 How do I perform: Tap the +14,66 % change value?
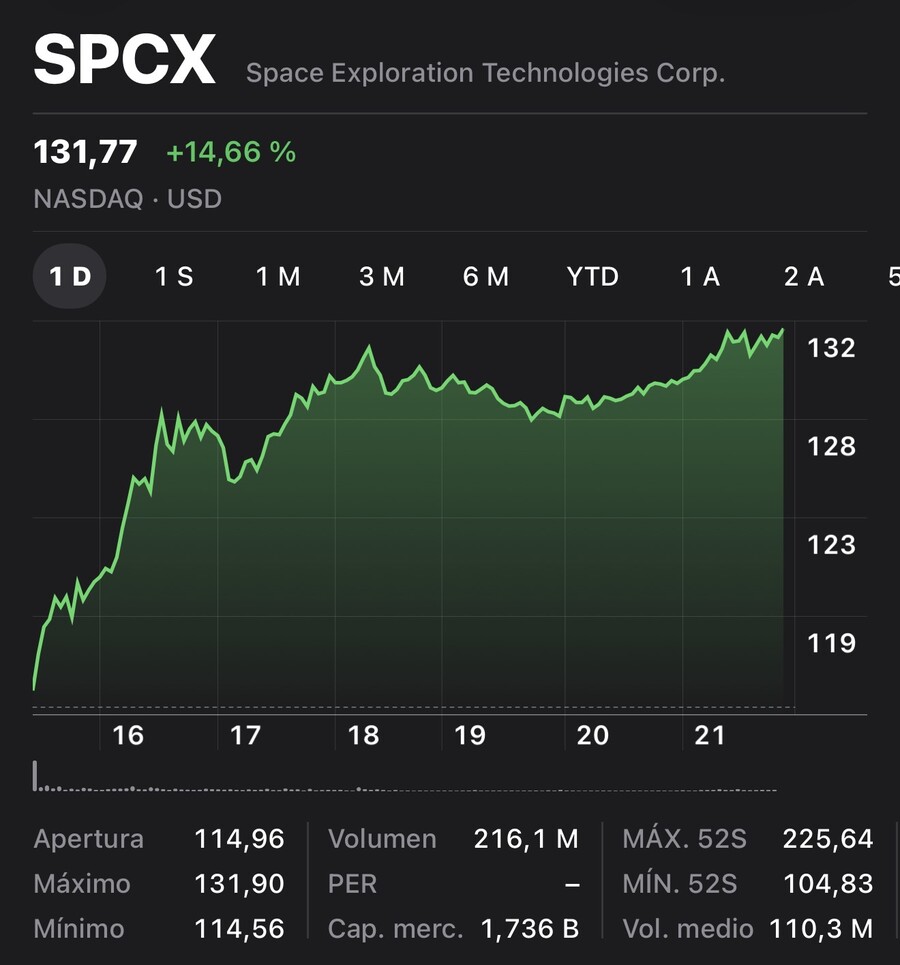(231, 152)
